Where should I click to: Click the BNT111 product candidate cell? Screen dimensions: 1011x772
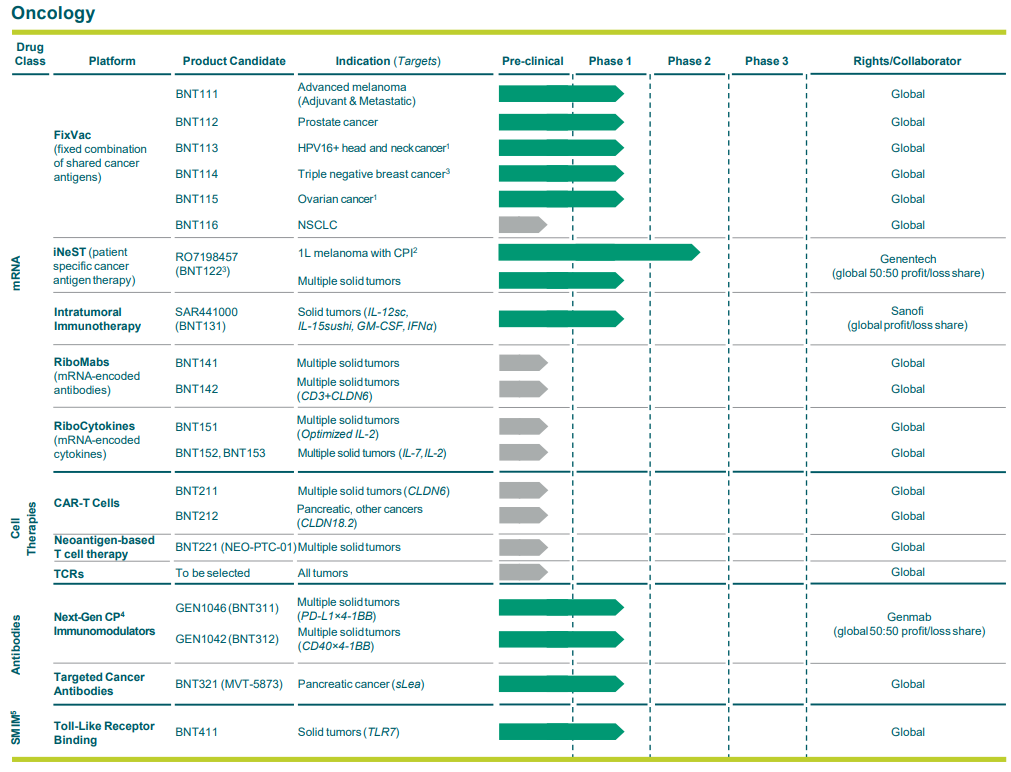[197, 94]
